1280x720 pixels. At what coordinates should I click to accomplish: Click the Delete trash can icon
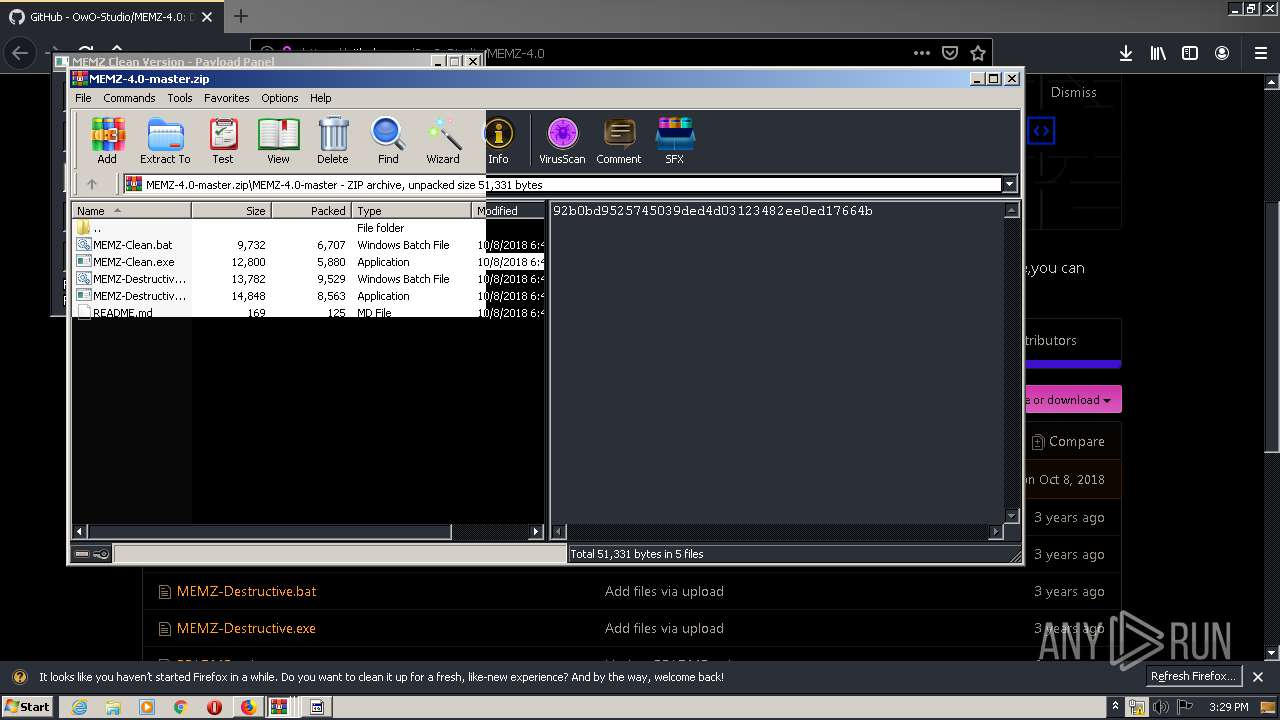pos(333,140)
